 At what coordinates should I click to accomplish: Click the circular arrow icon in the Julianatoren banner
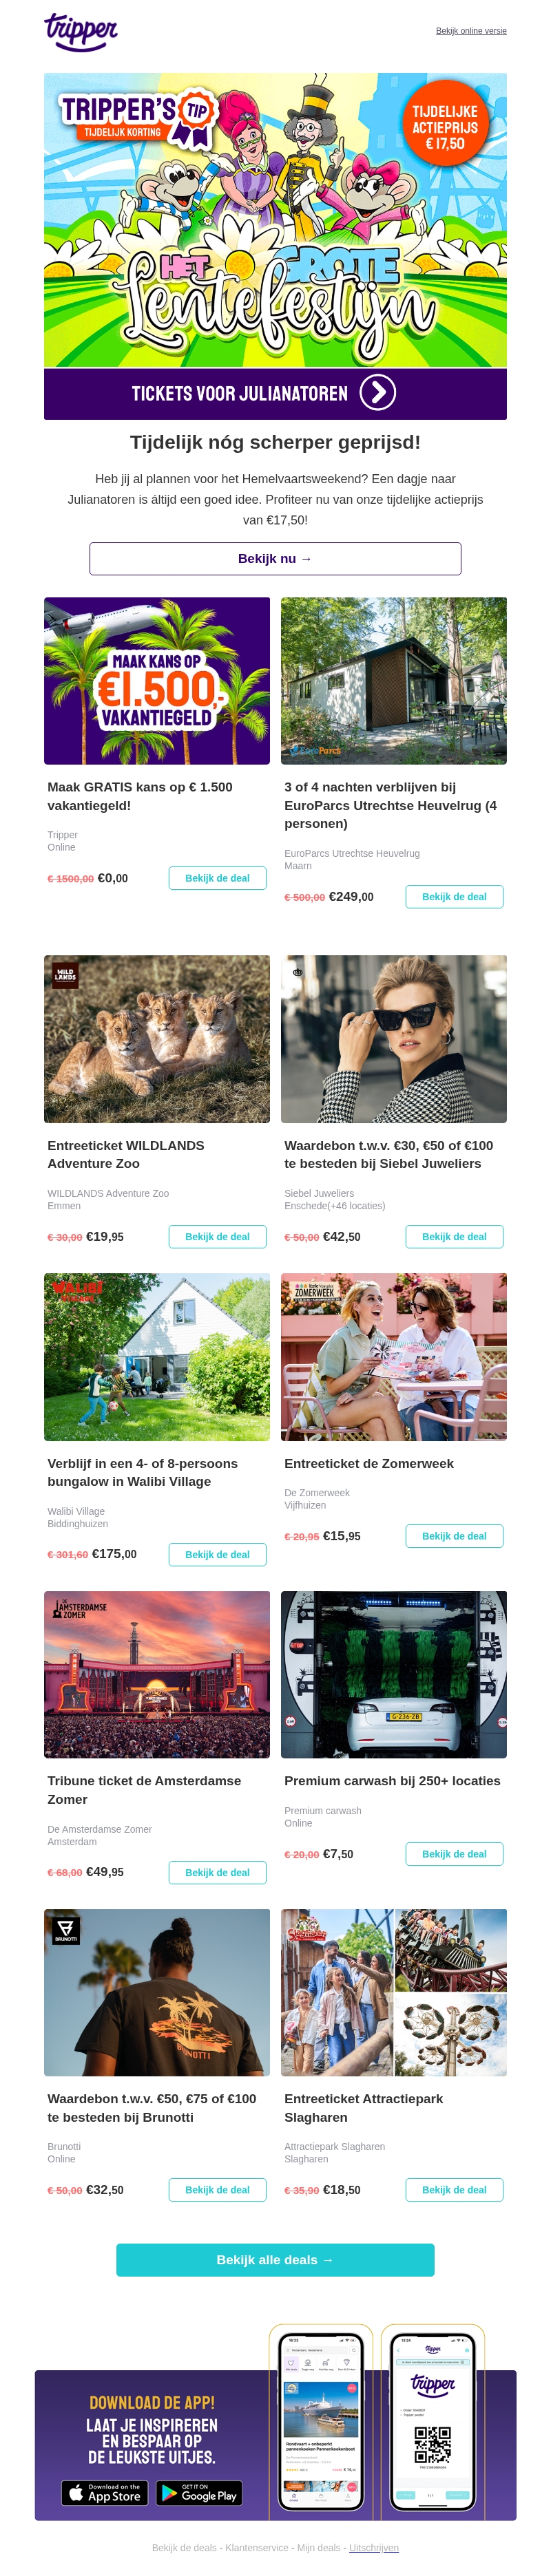click(x=377, y=393)
